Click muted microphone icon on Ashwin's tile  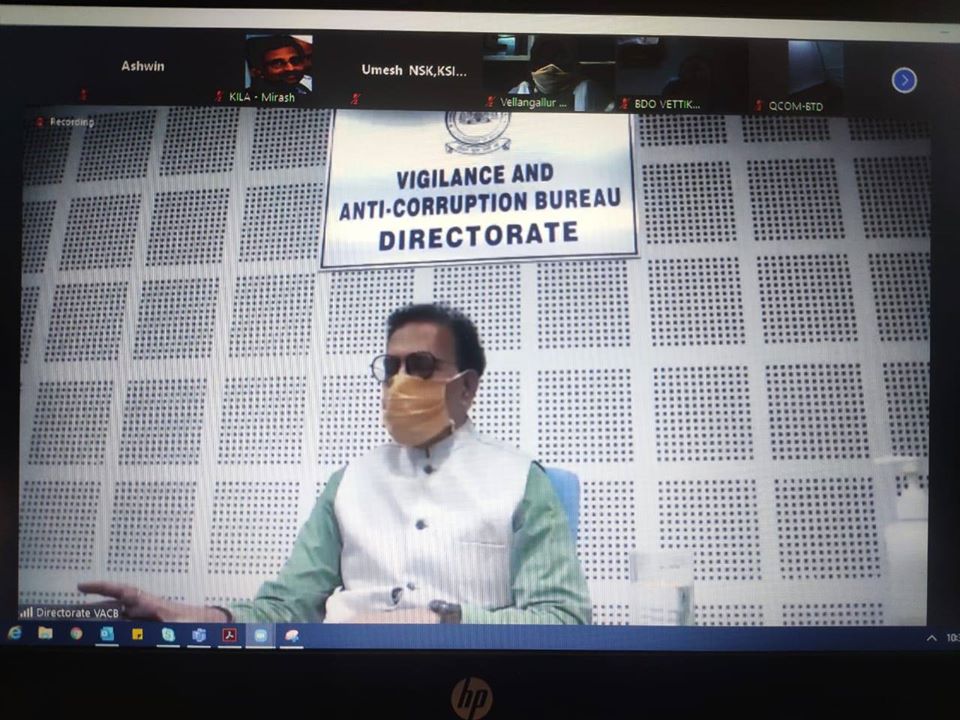point(84,94)
